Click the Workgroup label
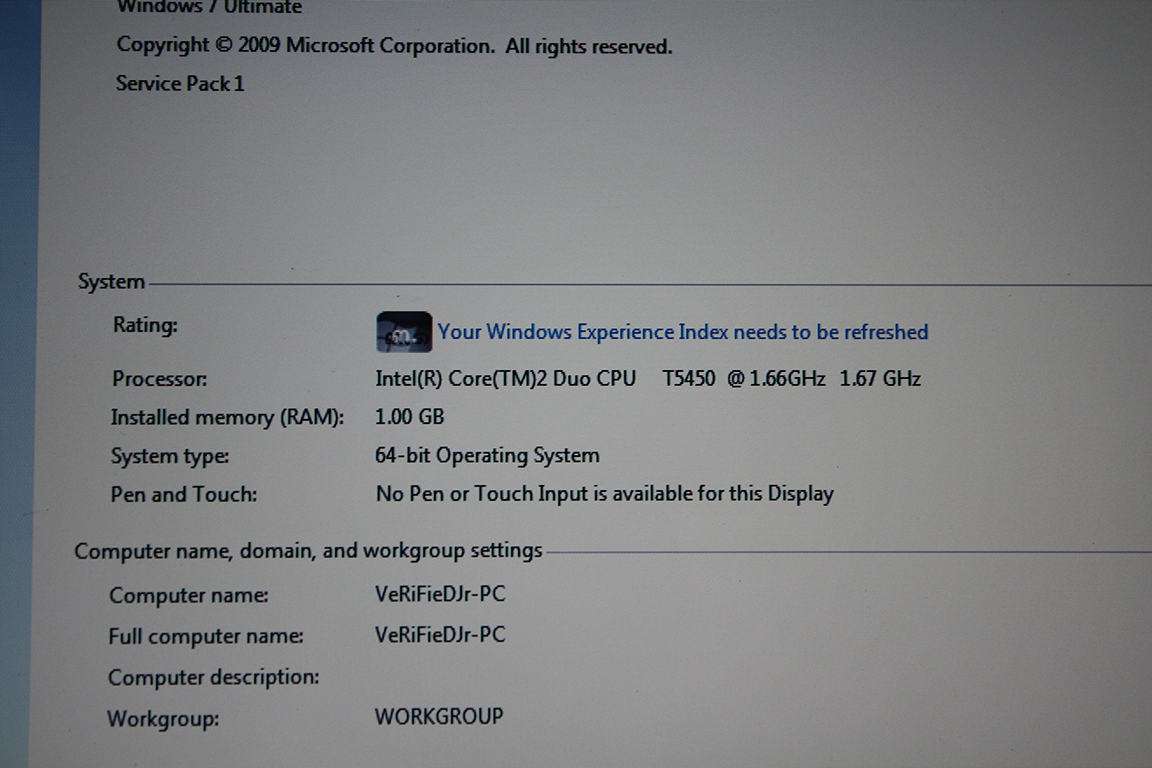This screenshot has height=768, width=1152. tap(163, 719)
